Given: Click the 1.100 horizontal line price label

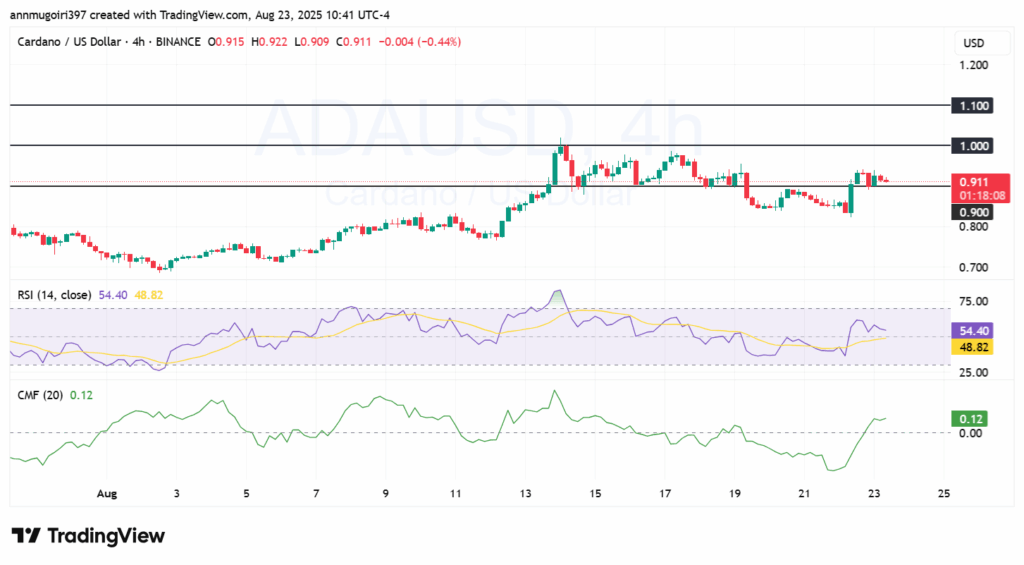Looking at the screenshot, I should (x=972, y=106).
